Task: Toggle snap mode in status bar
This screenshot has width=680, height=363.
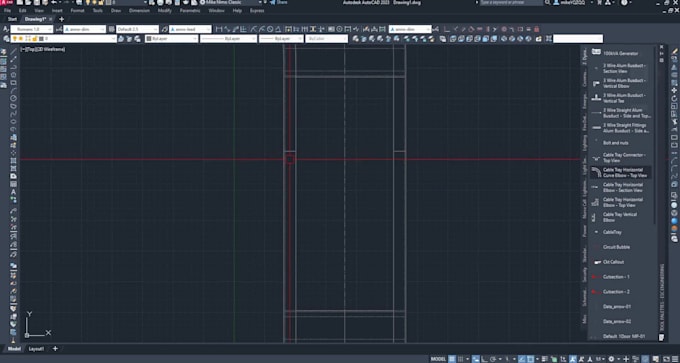Action: (x=460, y=359)
